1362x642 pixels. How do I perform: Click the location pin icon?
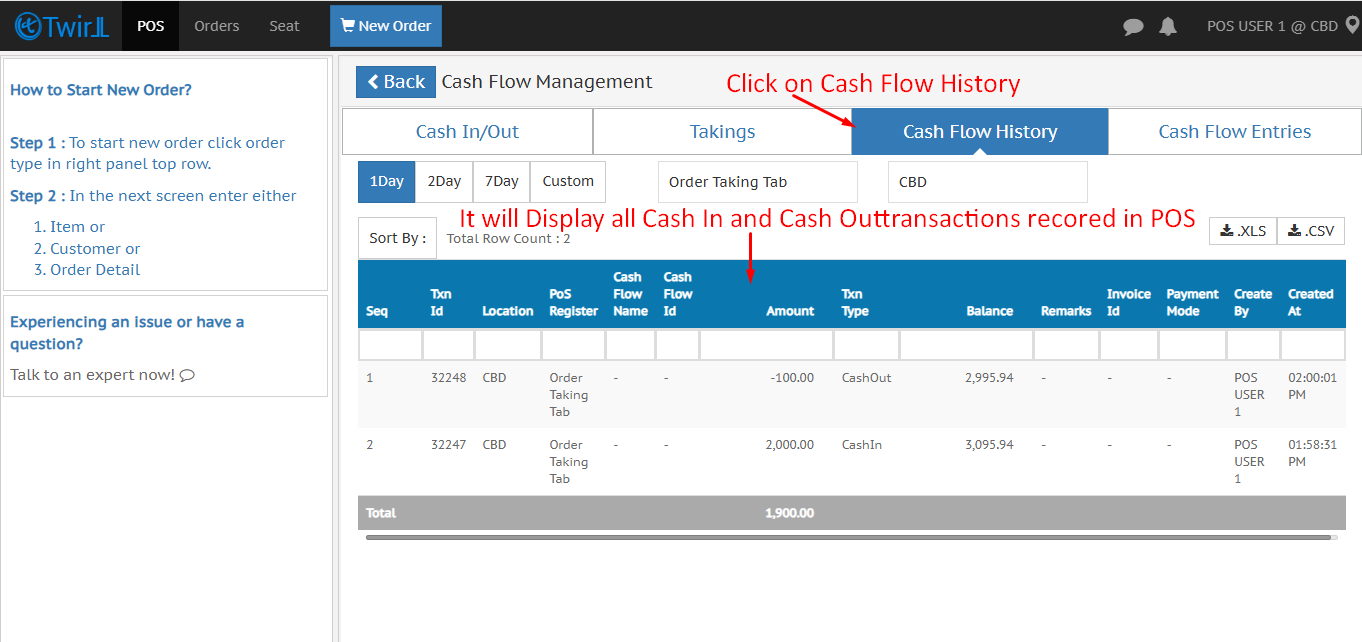[x=1352, y=26]
